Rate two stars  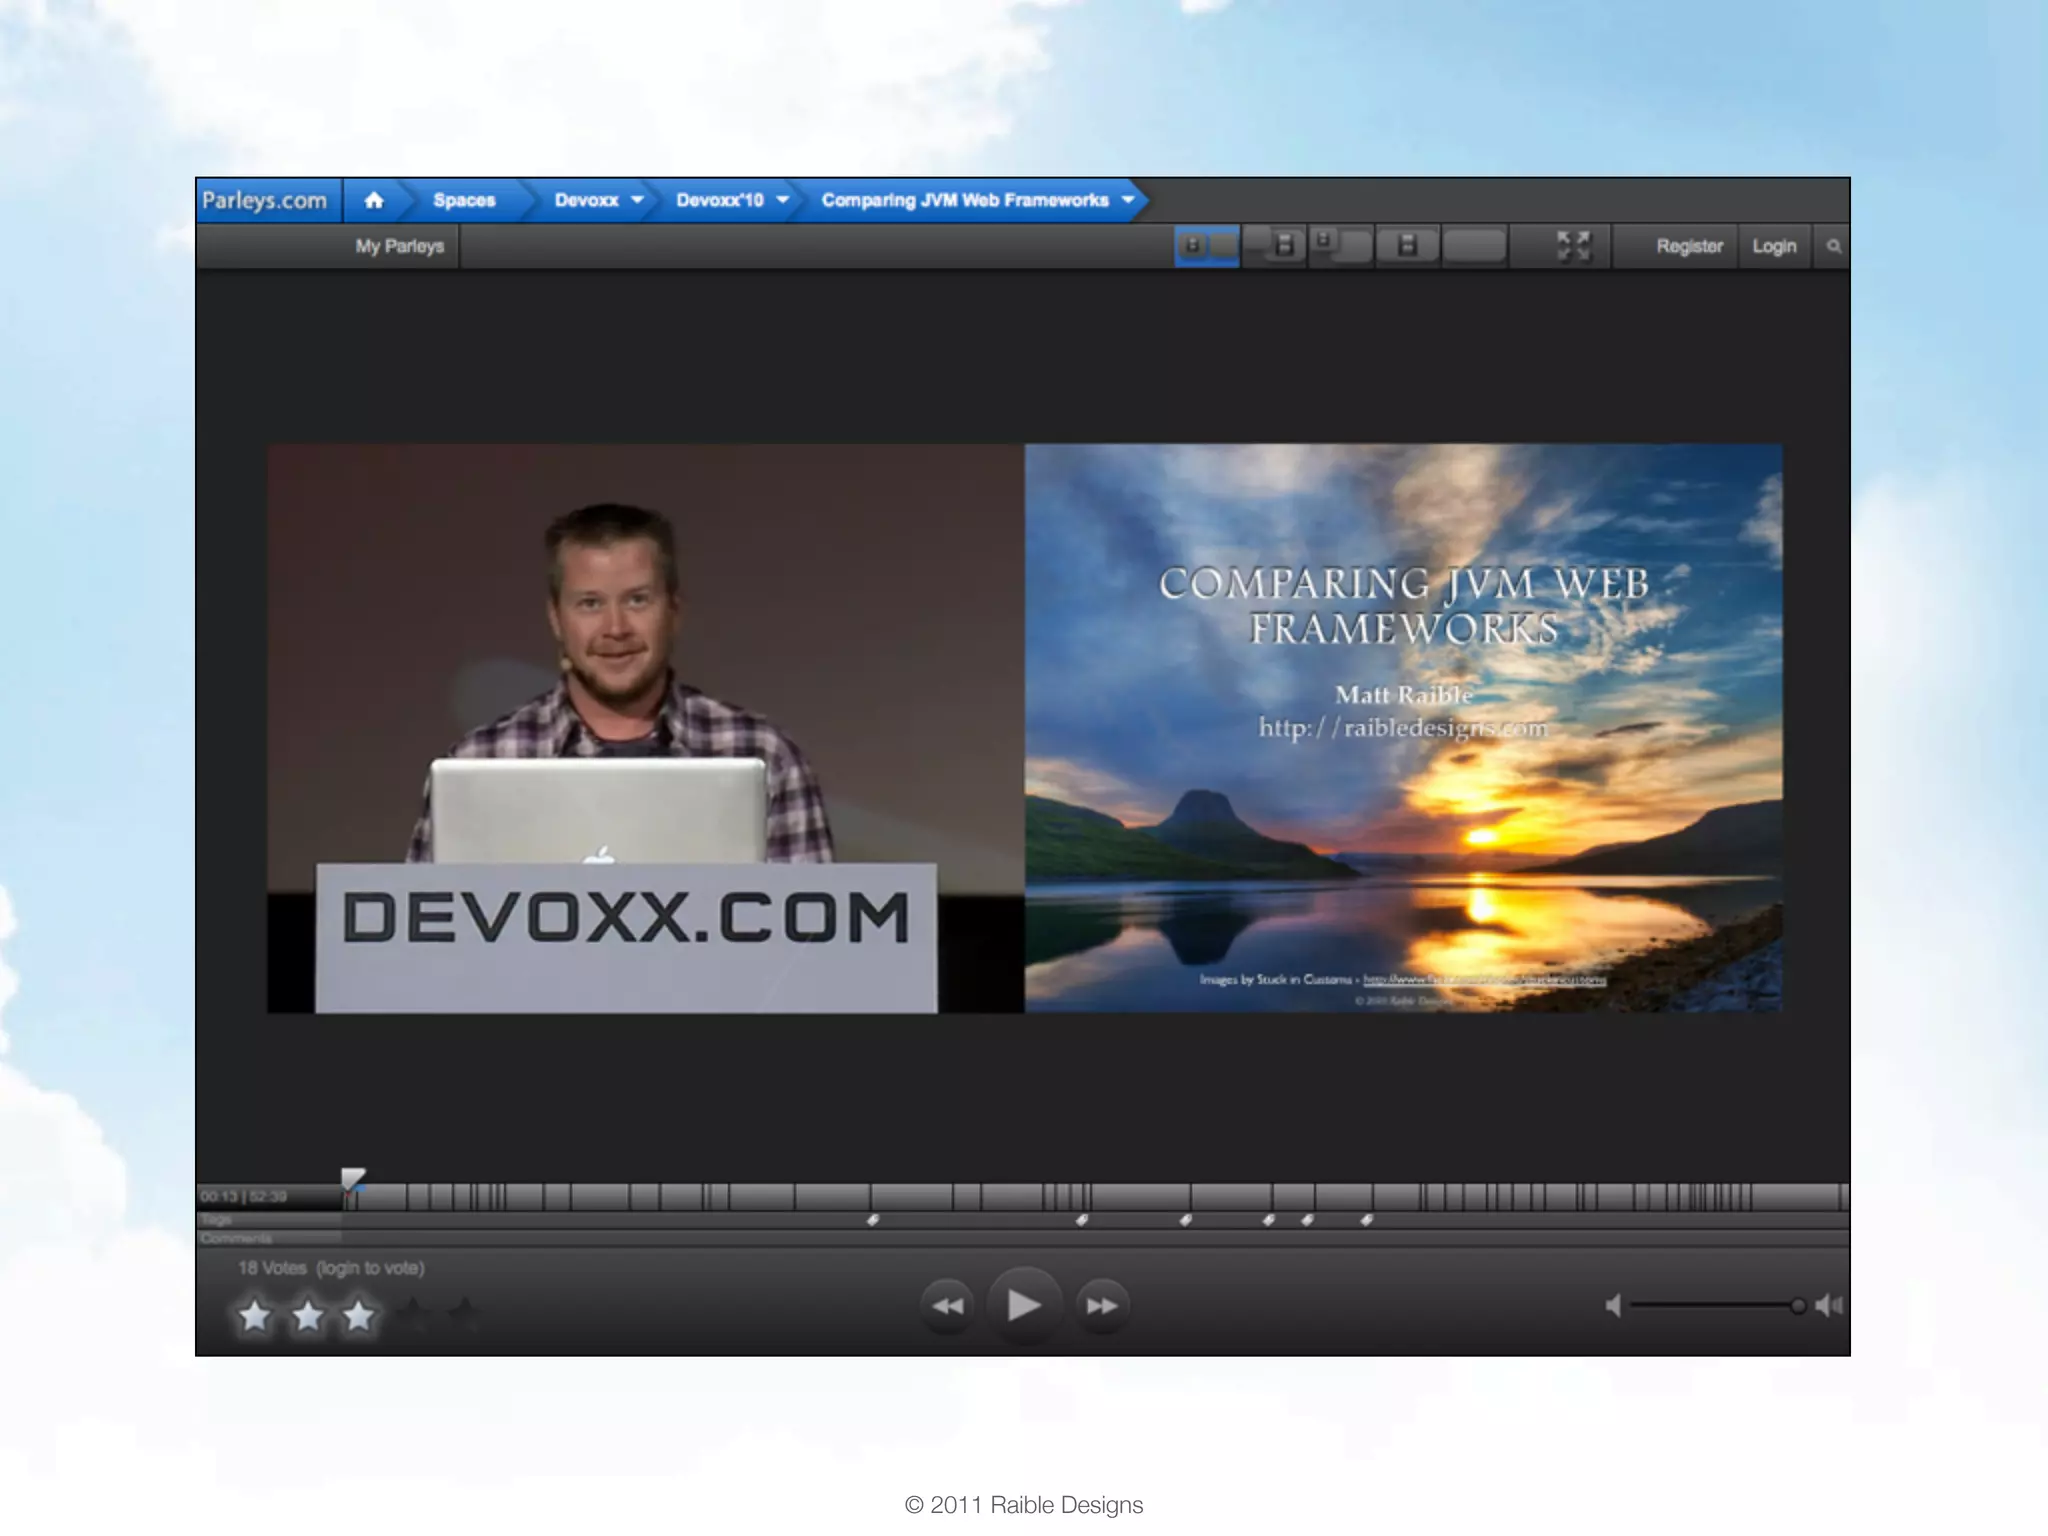(307, 1315)
